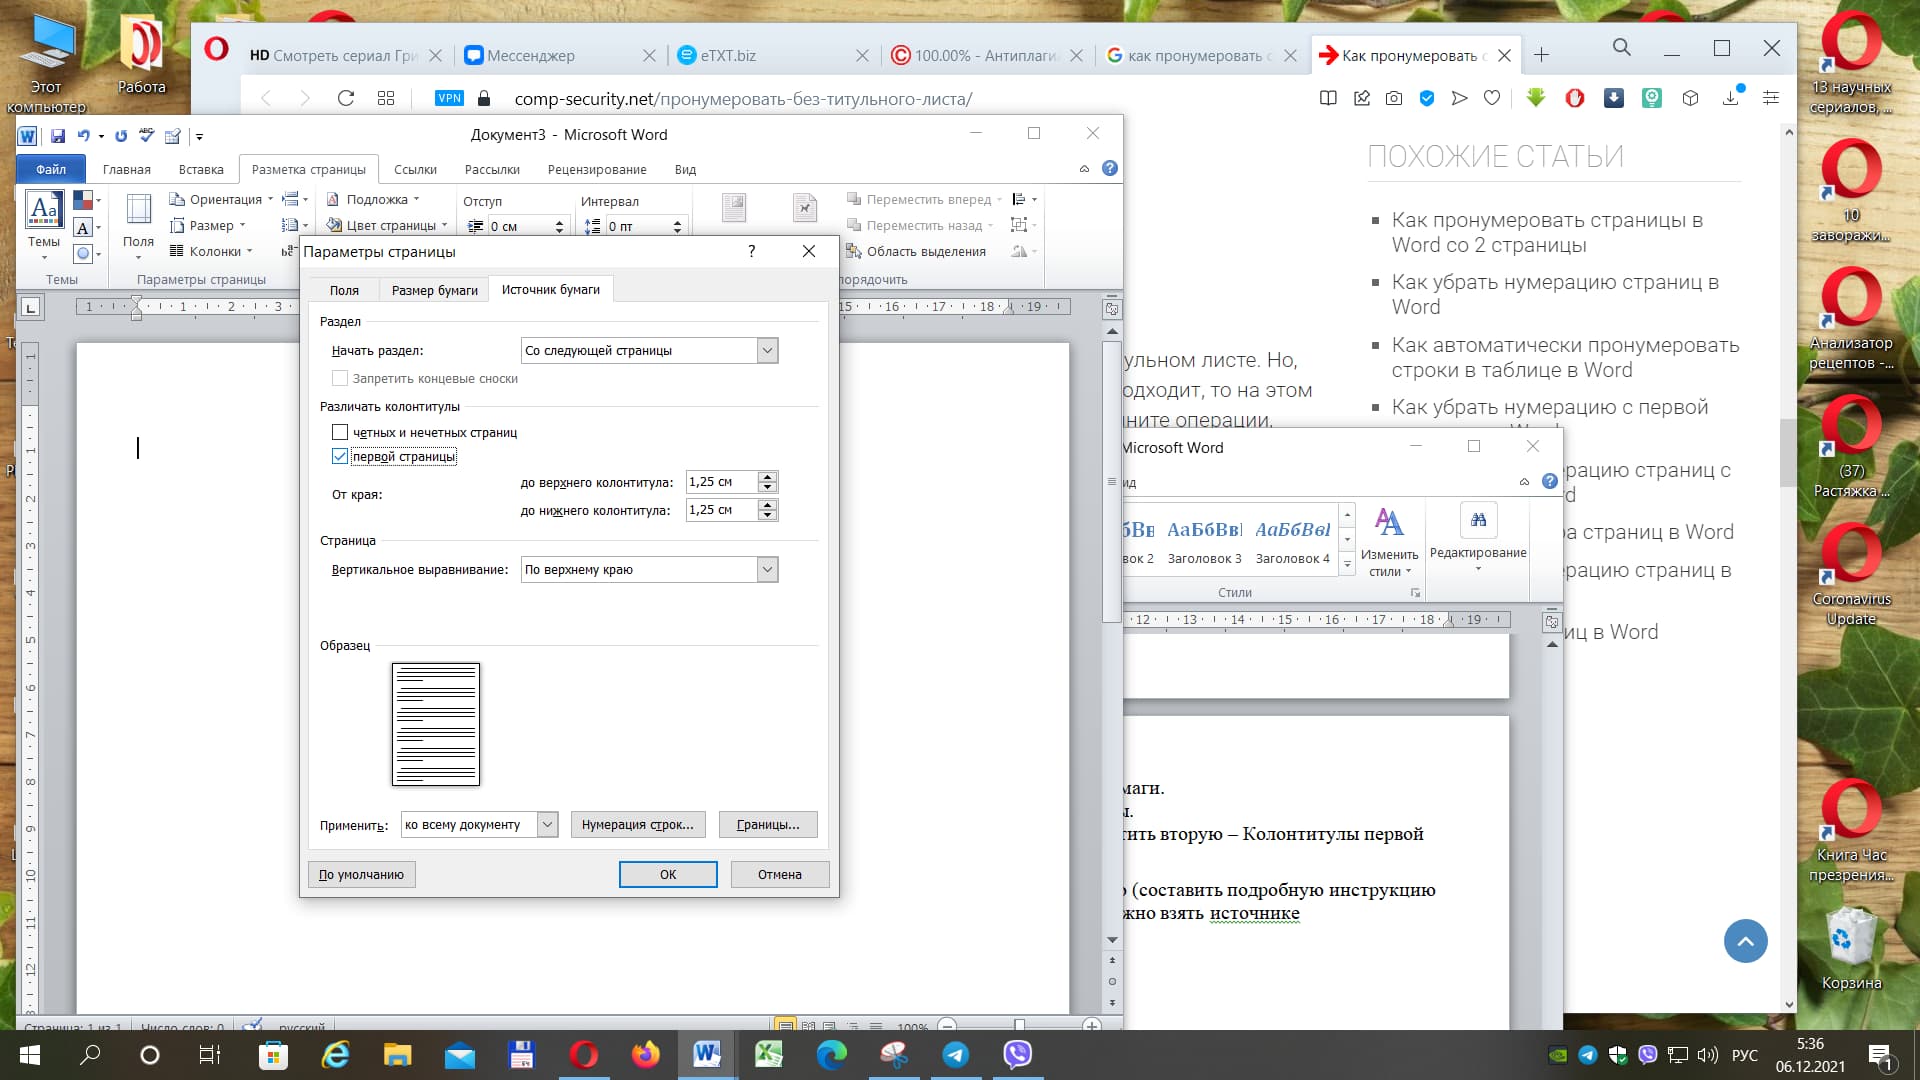
Task: Click the Undo arrow in Word's toolbar
Action: (x=84, y=136)
